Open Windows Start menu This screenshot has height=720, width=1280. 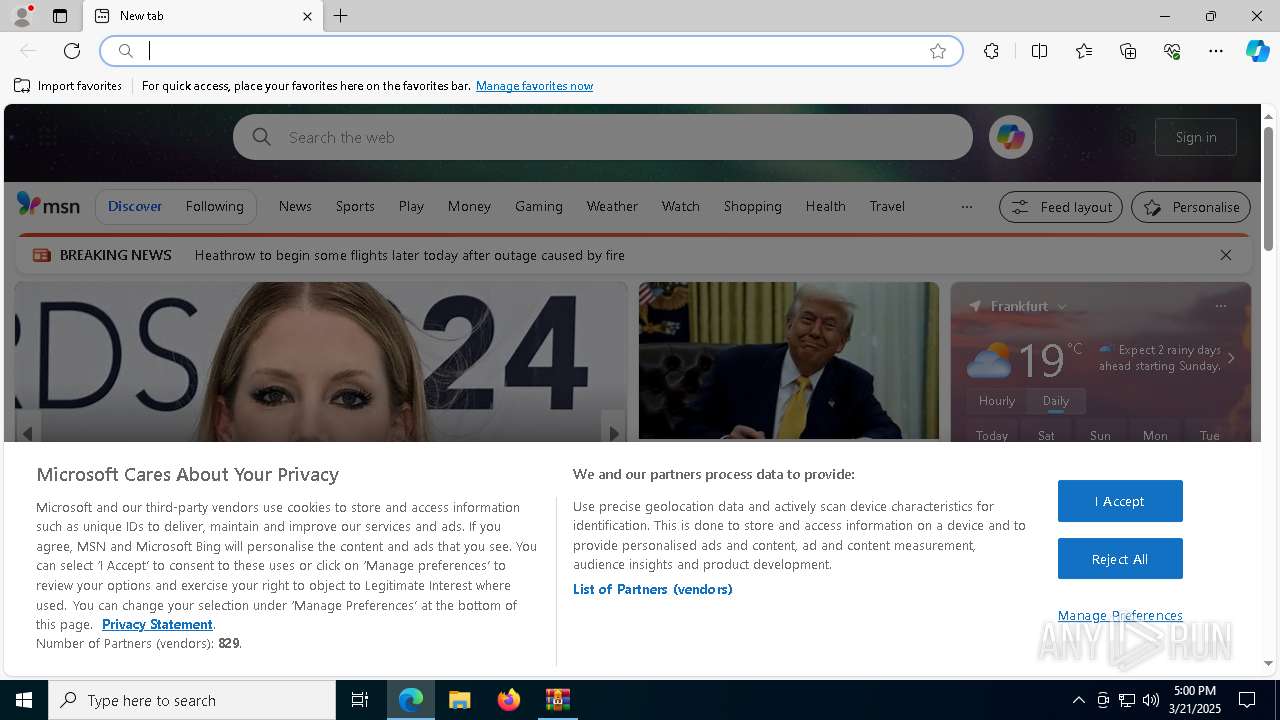[24, 700]
